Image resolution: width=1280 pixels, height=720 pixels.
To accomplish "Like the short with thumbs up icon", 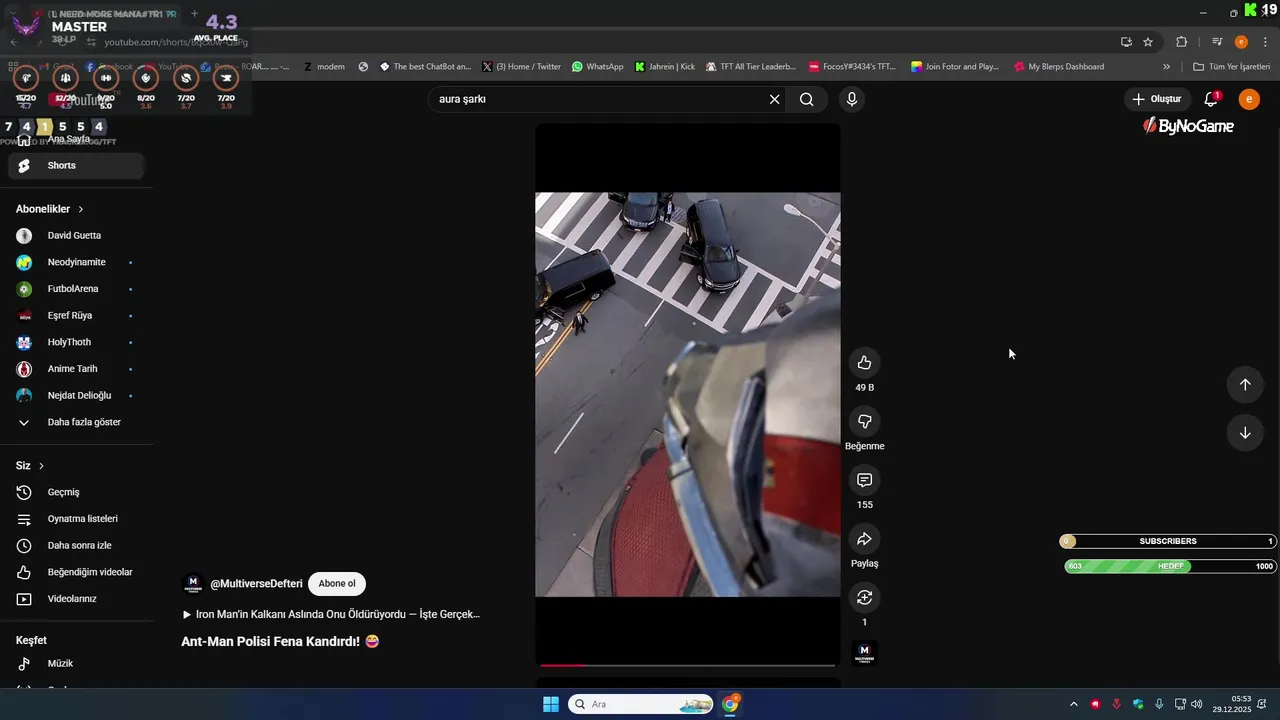I will (x=864, y=363).
